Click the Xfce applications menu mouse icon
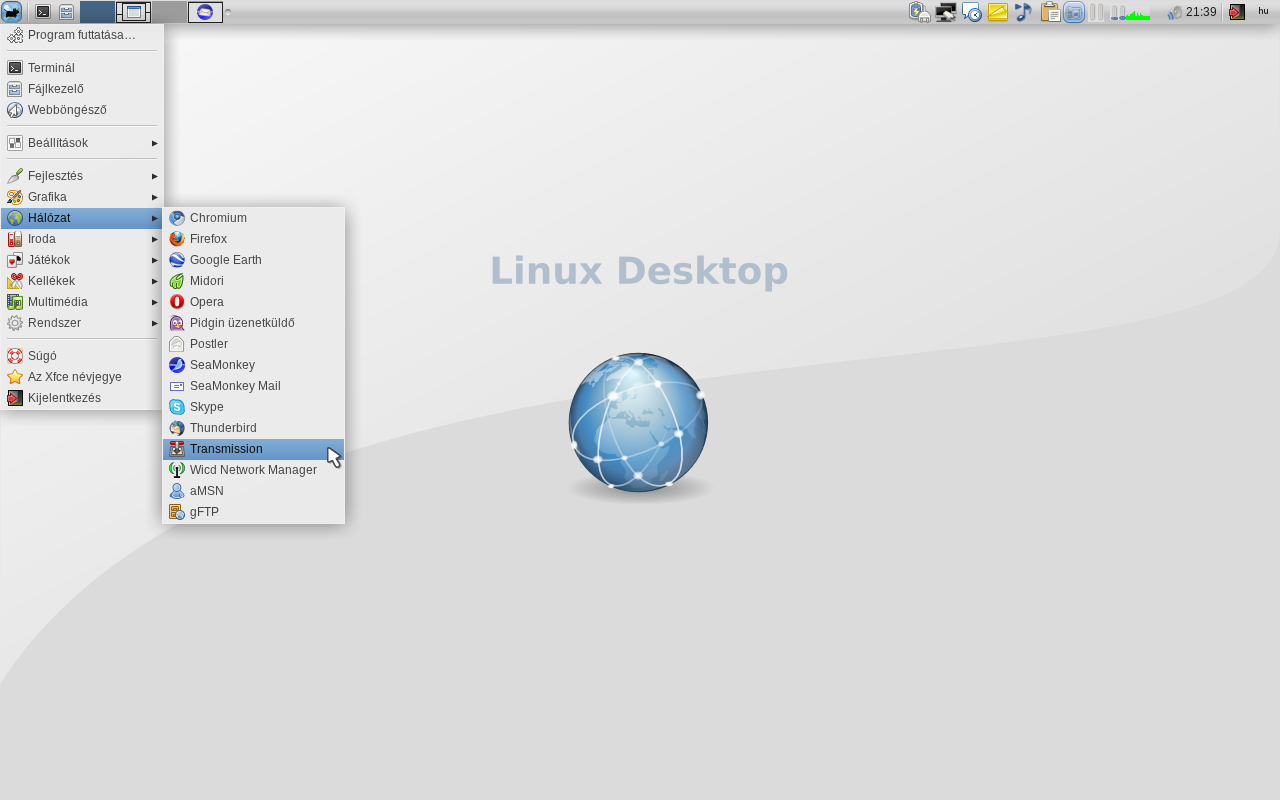1280x800 pixels. 11,12
